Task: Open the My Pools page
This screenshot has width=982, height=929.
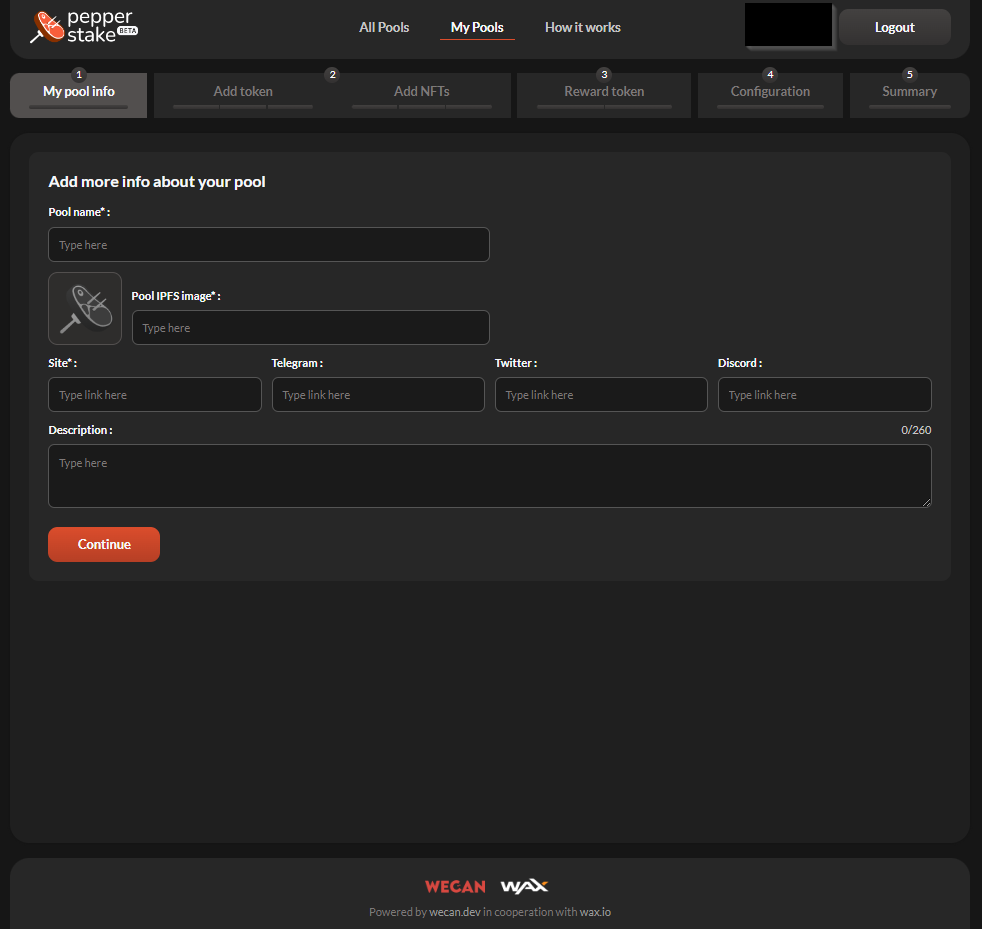Action: (477, 28)
